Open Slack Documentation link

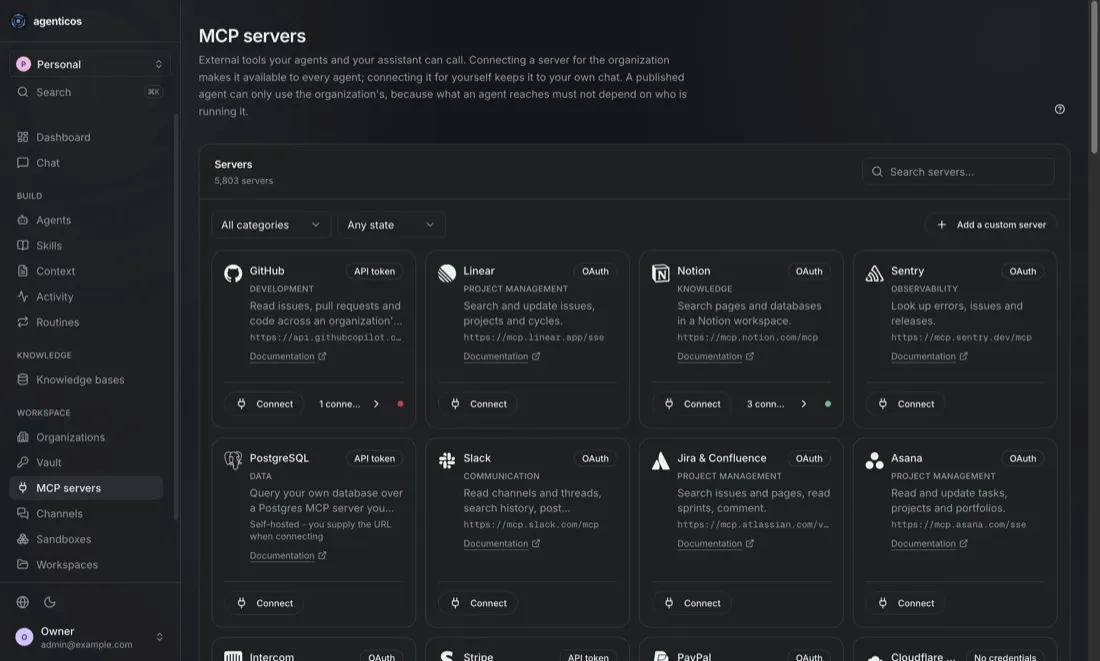502,544
